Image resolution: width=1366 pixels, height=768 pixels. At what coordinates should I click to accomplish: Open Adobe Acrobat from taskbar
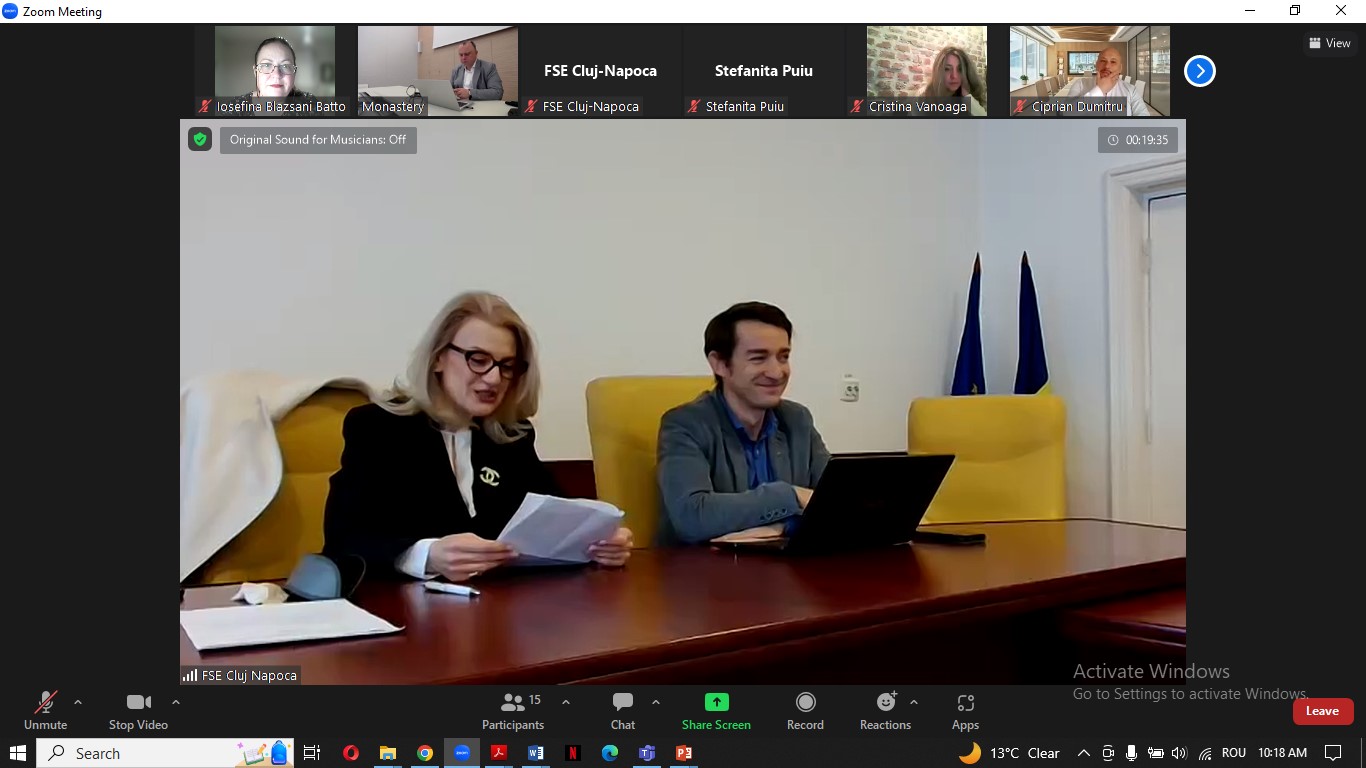pos(499,753)
